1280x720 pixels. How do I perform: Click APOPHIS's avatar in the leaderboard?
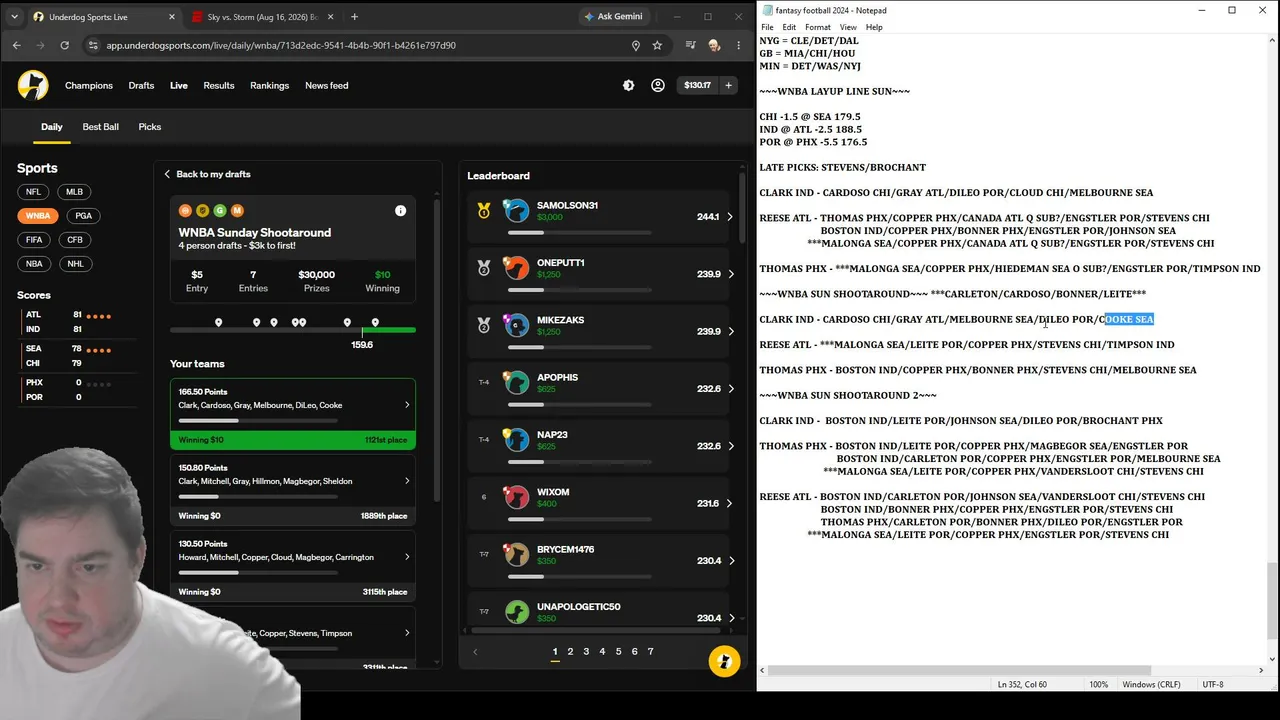click(516, 383)
